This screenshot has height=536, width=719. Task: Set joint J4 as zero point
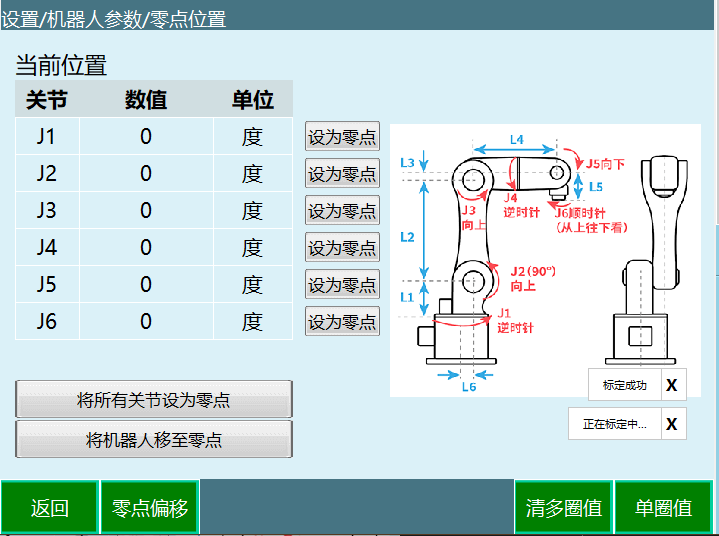coord(342,248)
